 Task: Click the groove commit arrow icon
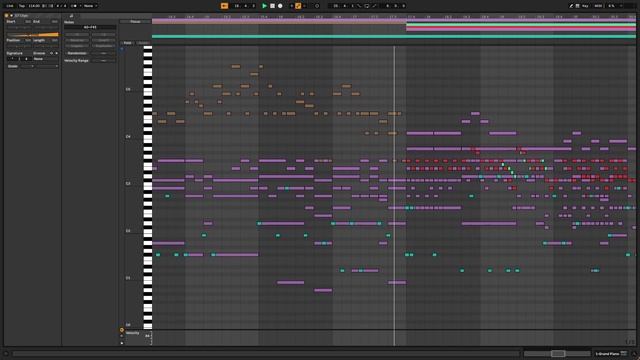56,53
